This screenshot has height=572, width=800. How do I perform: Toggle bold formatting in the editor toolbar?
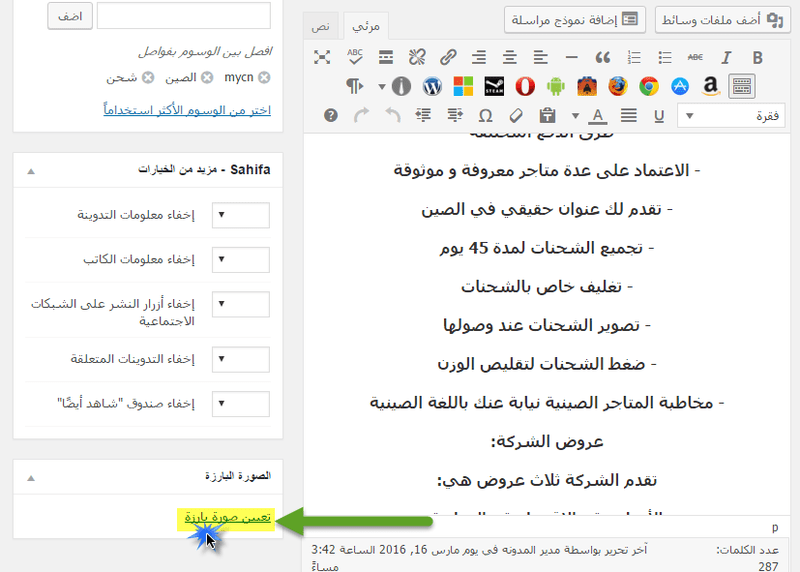coord(757,57)
